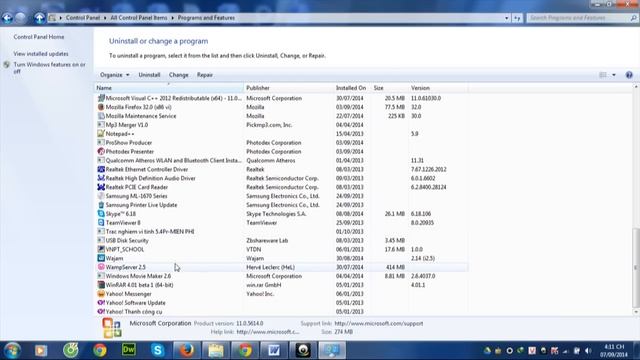This screenshot has height=360, width=640.
Task: Click the Notepad++ program icon
Action: click(x=101, y=133)
